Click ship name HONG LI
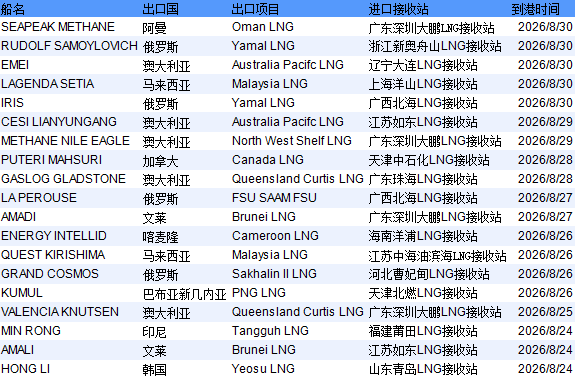The height and width of the screenshot is (377, 575). 25,369
